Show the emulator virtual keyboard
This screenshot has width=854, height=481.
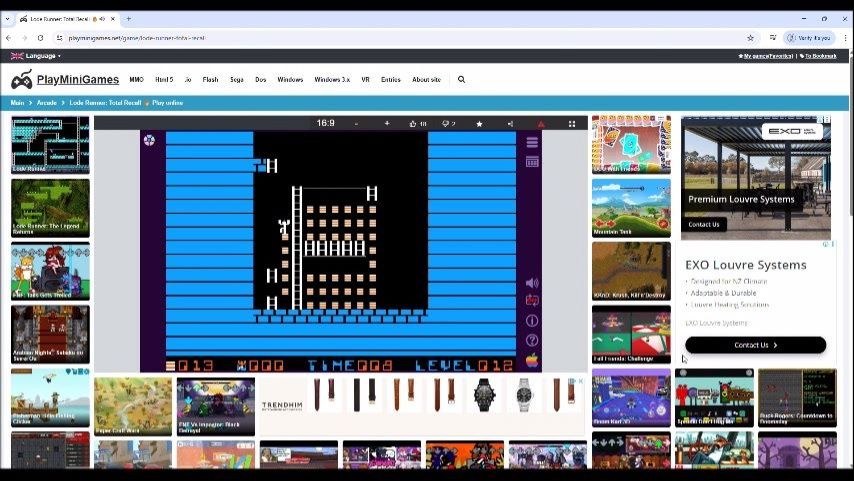(532, 162)
